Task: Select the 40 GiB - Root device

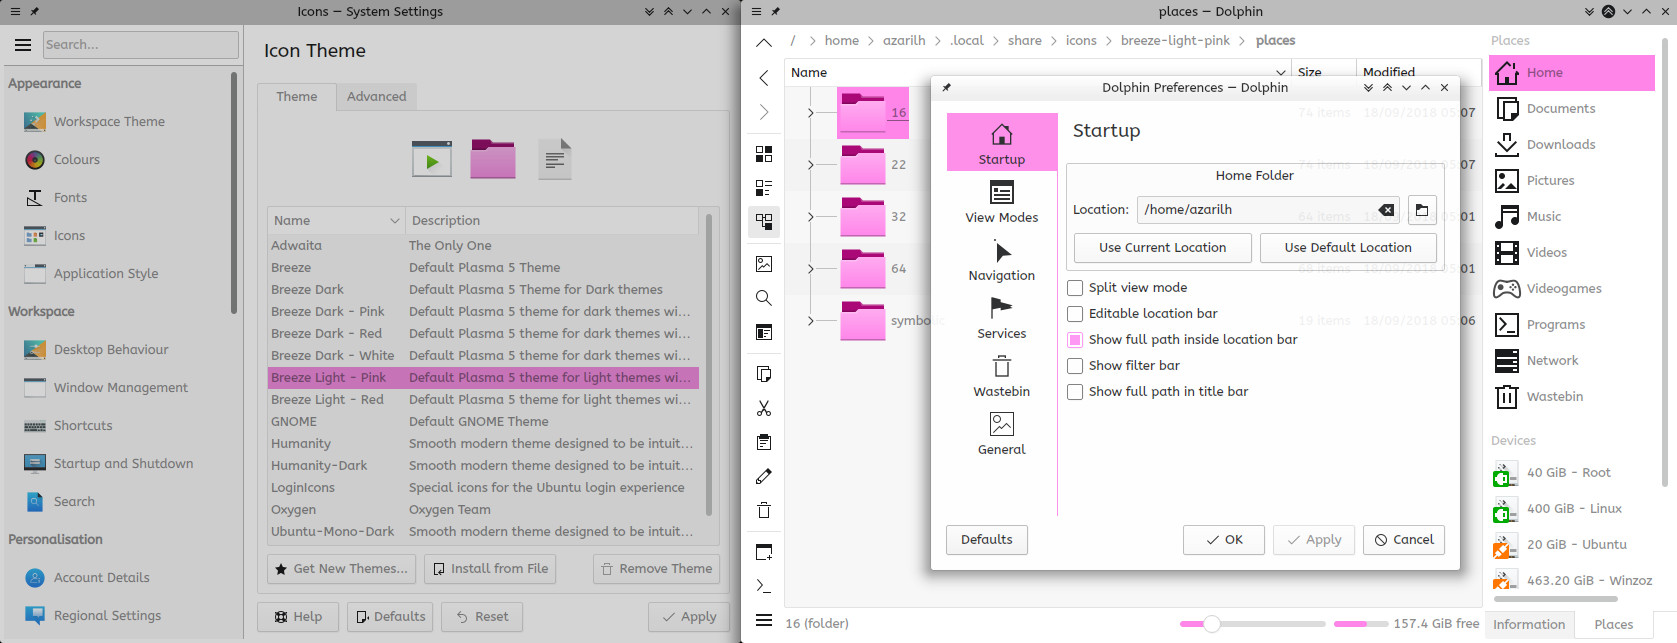Action: point(1572,473)
